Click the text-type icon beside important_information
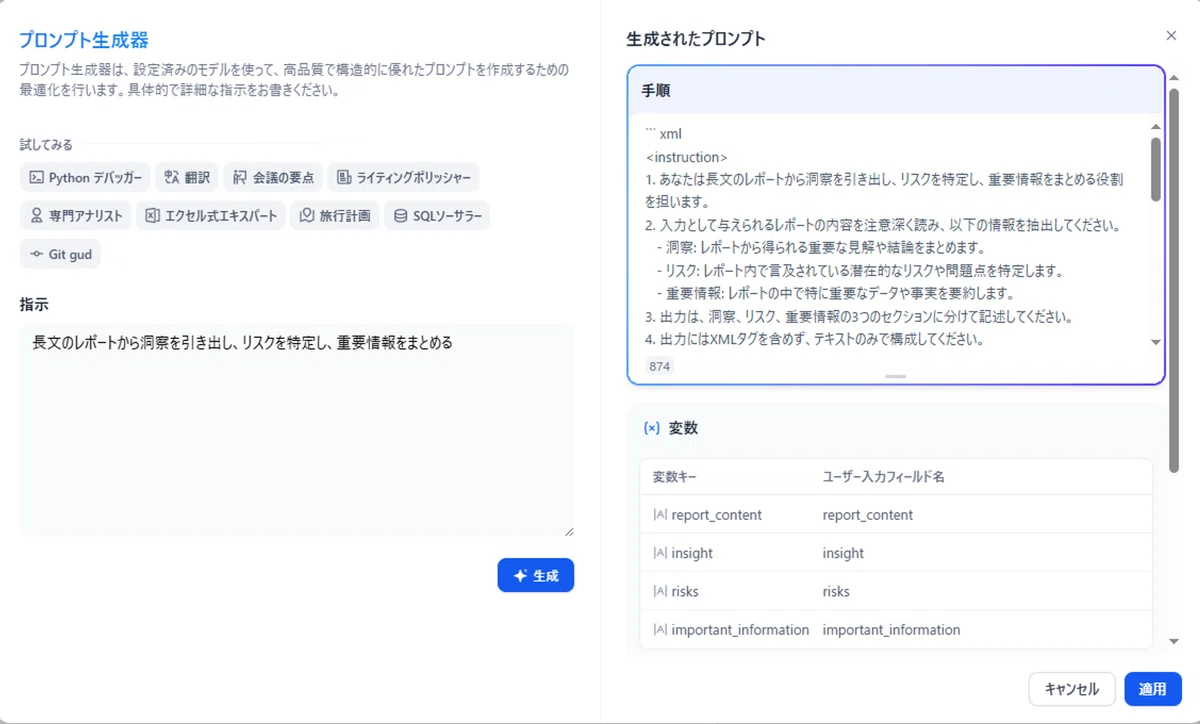Screen dimensions: 1200x724 659,630
